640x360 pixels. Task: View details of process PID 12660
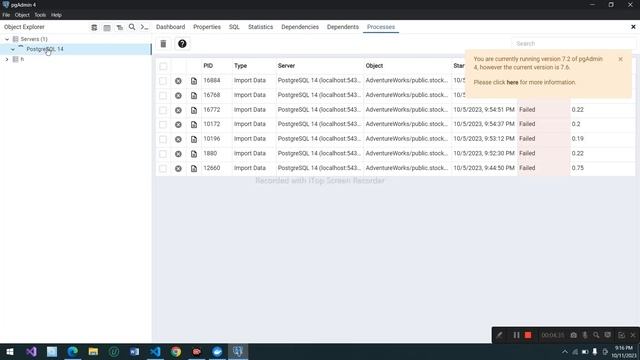click(194, 169)
